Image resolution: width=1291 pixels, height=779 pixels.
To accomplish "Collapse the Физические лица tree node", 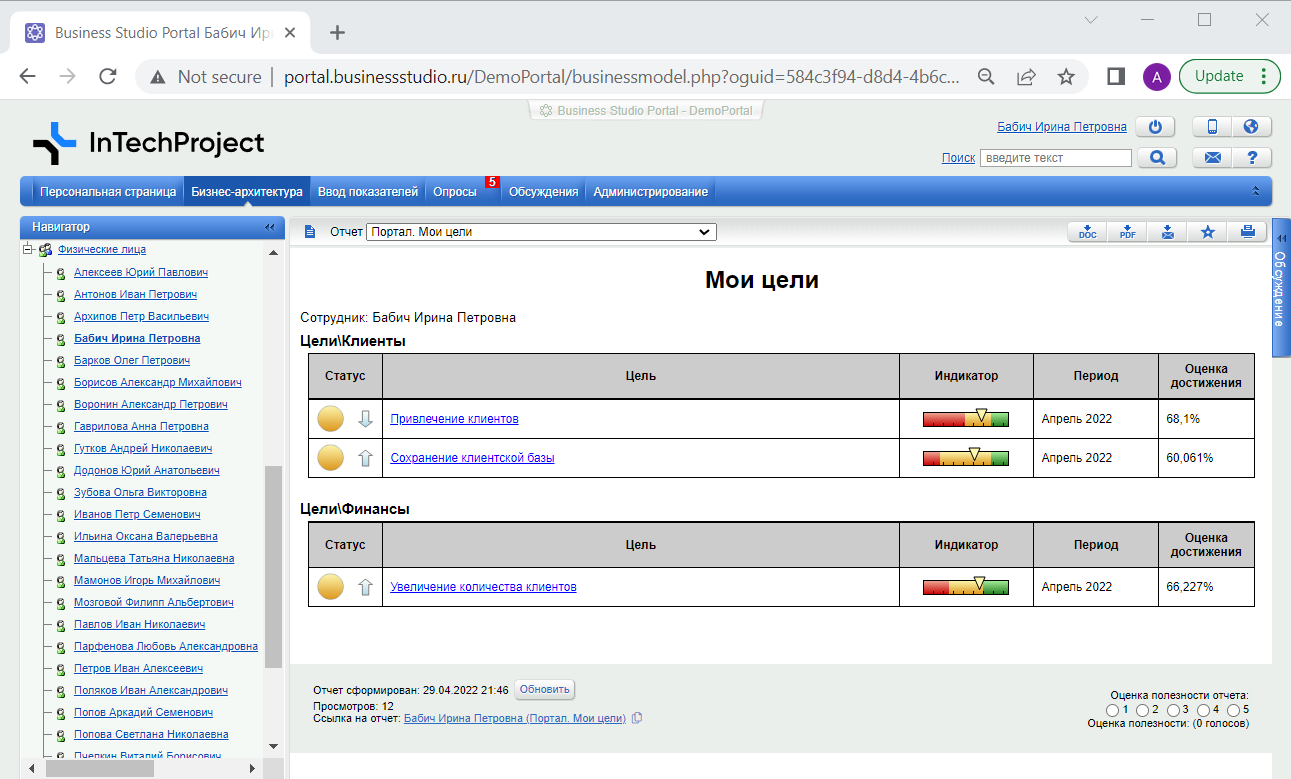I will coord(29,250).
